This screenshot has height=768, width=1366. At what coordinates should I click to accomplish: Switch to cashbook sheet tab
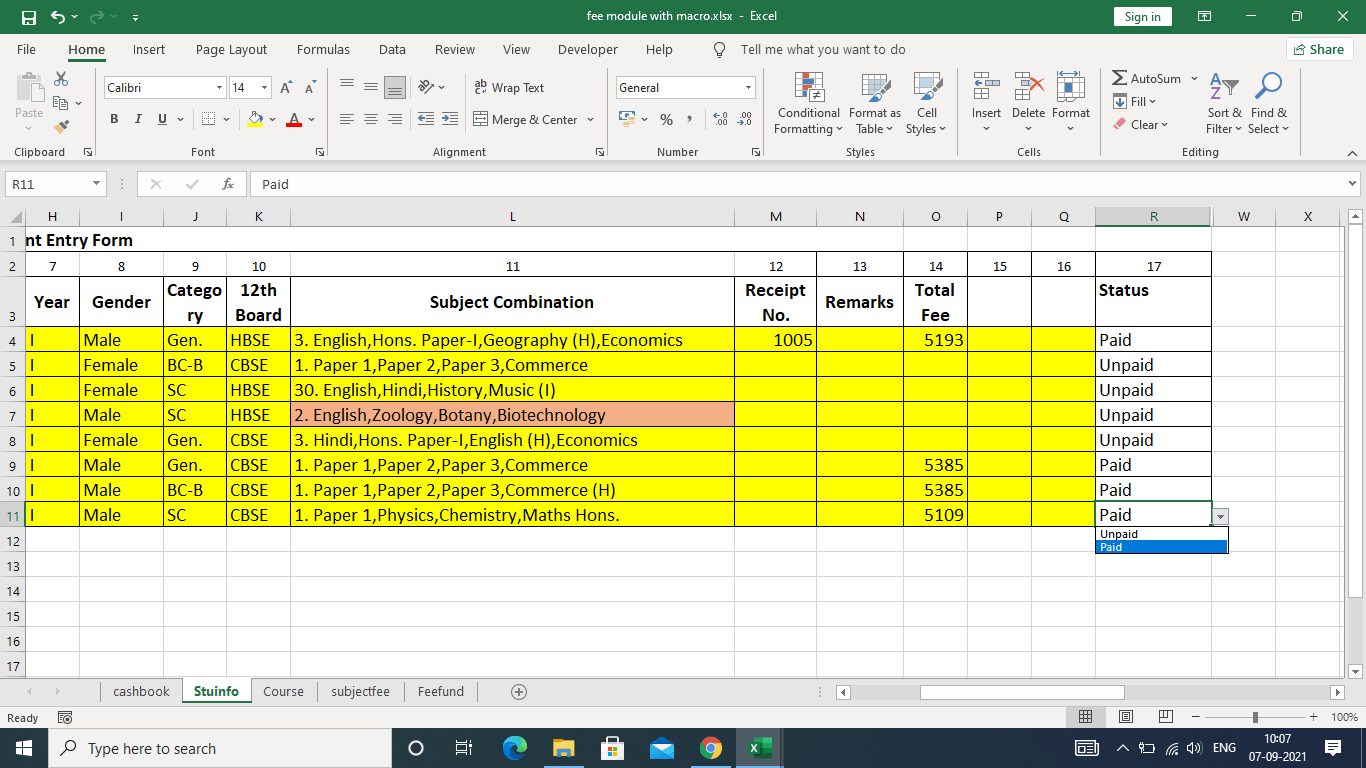(x=141, y=691)
